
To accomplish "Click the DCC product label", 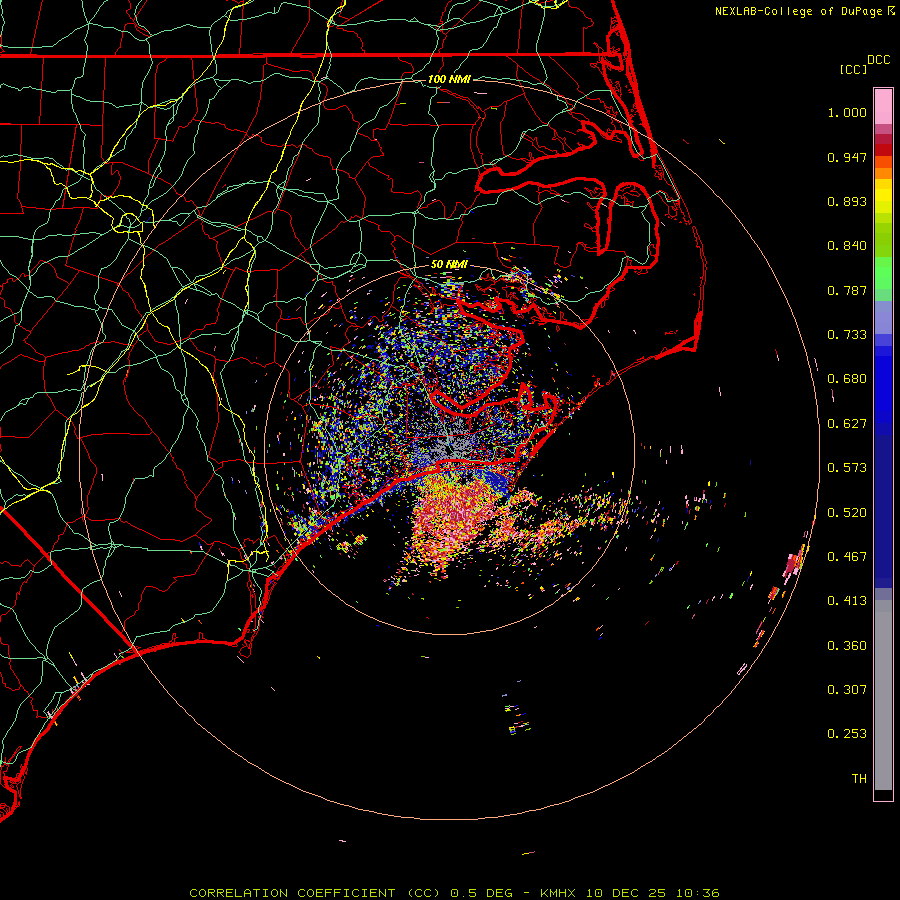I will pos(878,60).
